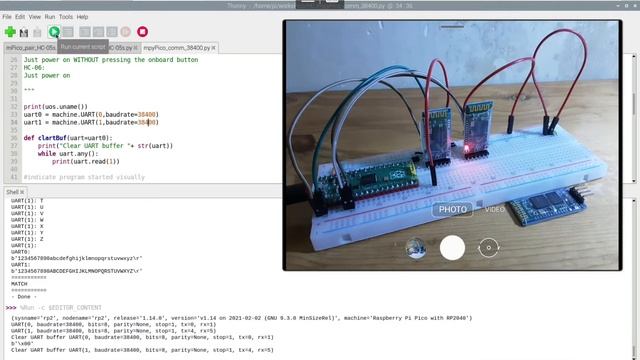The width and height of the screenshot is (640, 360).
Task: Close the partly hidden HC-05s.py tab
Action: coord(136,48)
